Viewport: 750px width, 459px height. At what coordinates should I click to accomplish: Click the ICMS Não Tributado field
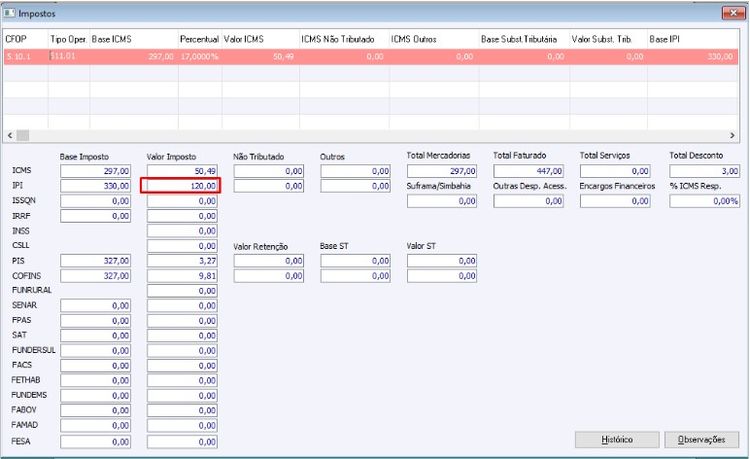click(269, 171)
